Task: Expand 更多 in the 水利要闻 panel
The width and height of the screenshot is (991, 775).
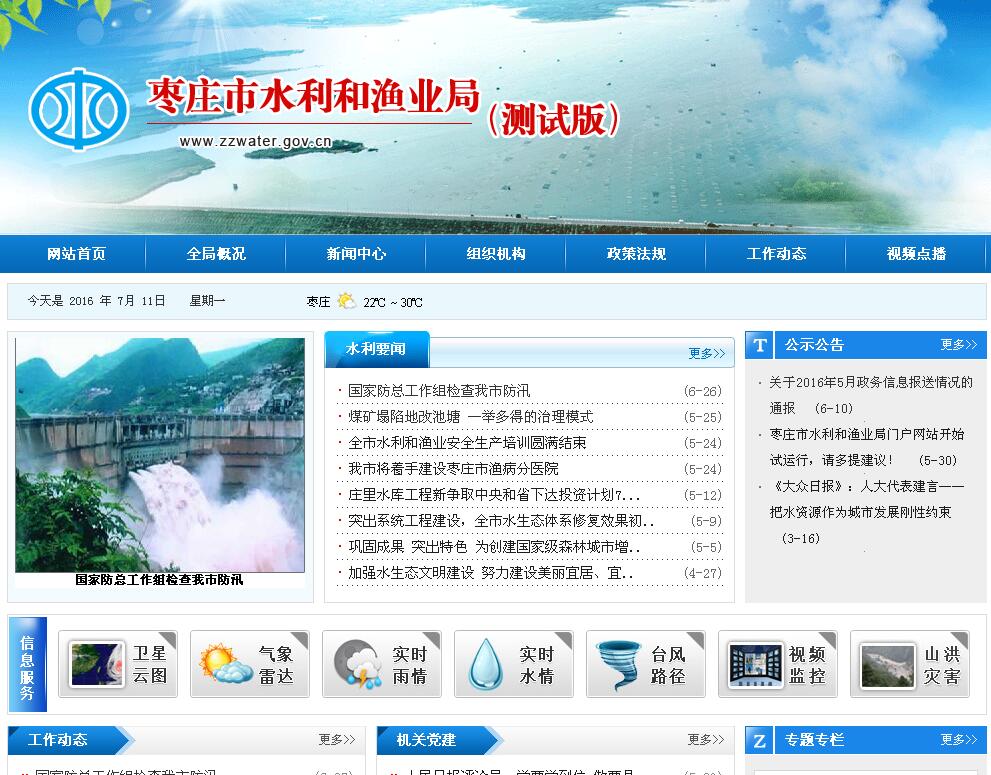Action: pos(707,353)
